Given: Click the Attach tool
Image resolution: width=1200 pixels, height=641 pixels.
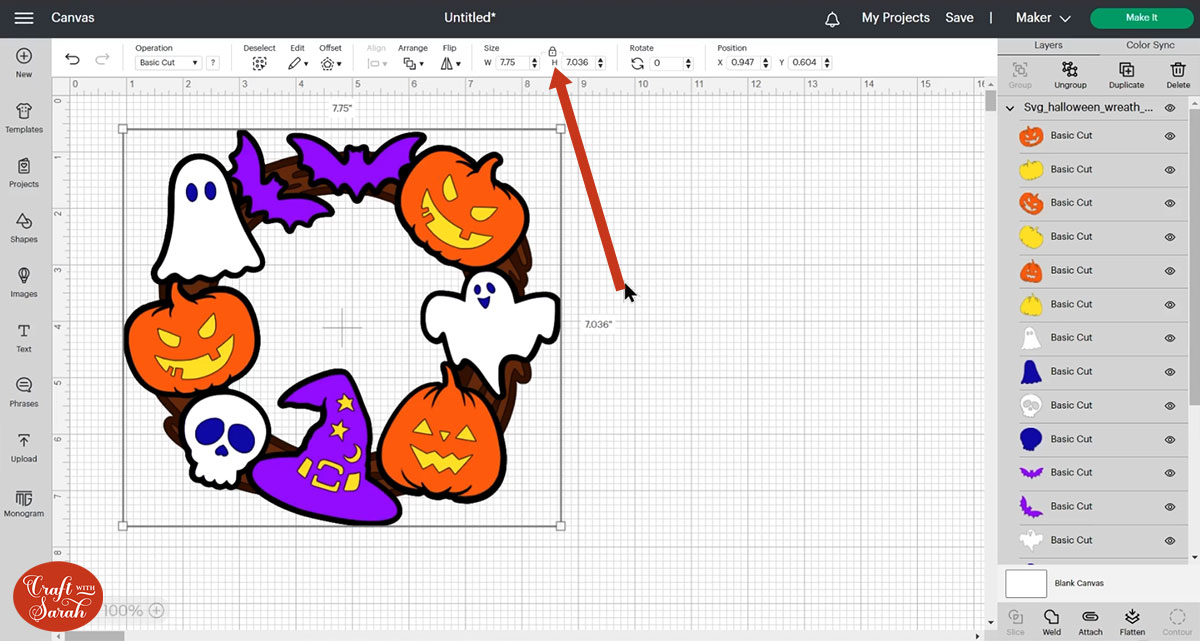Looking at the screenshot, I should [1091, 621].
